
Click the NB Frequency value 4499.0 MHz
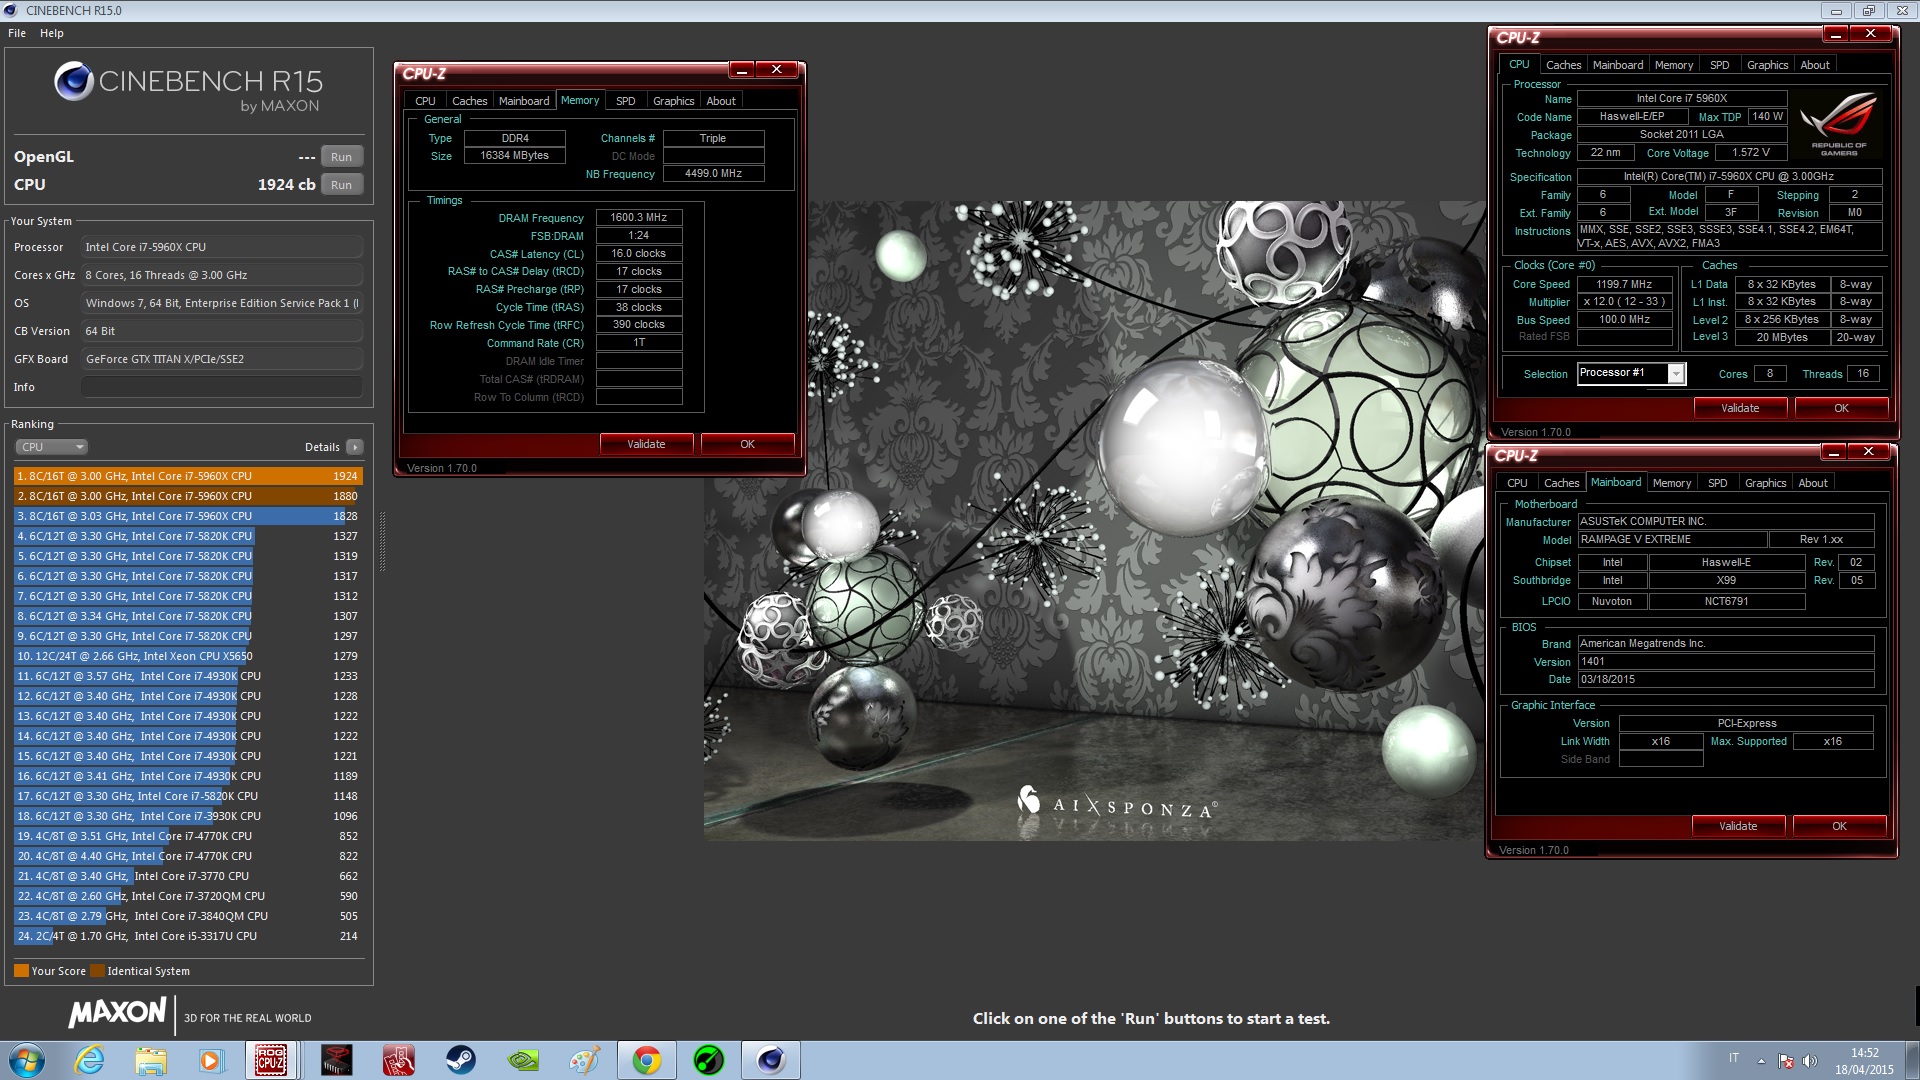tap(713, 173)
